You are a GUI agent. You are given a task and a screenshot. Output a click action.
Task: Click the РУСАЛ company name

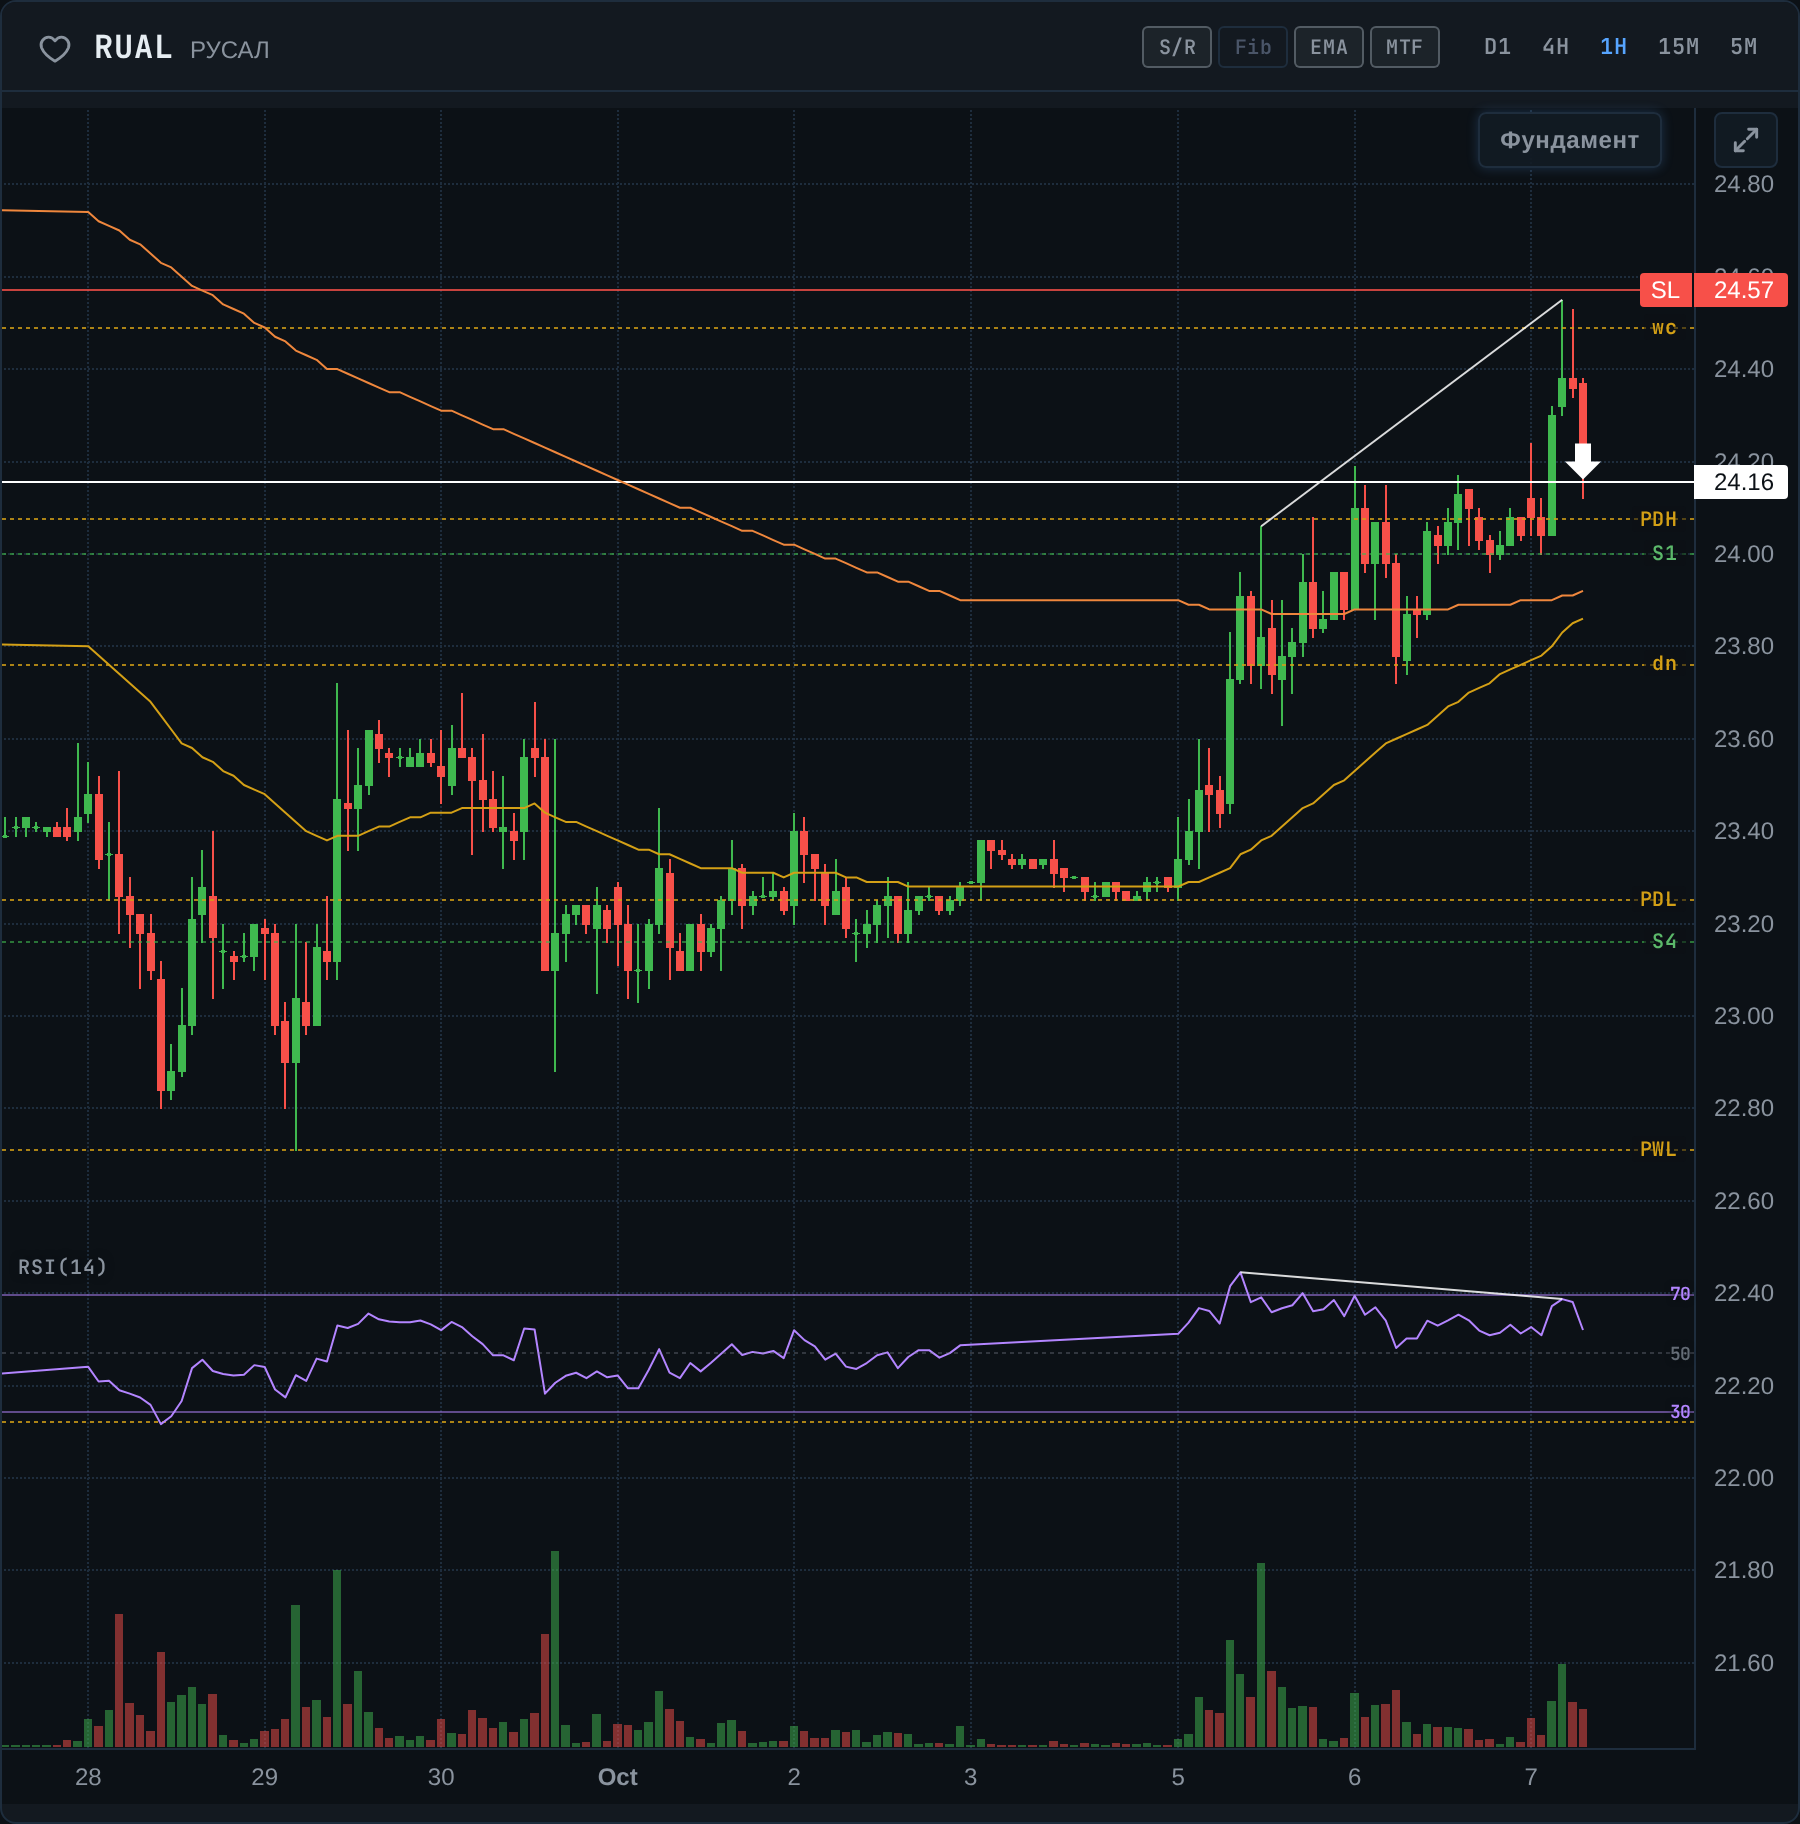[230, 50]
